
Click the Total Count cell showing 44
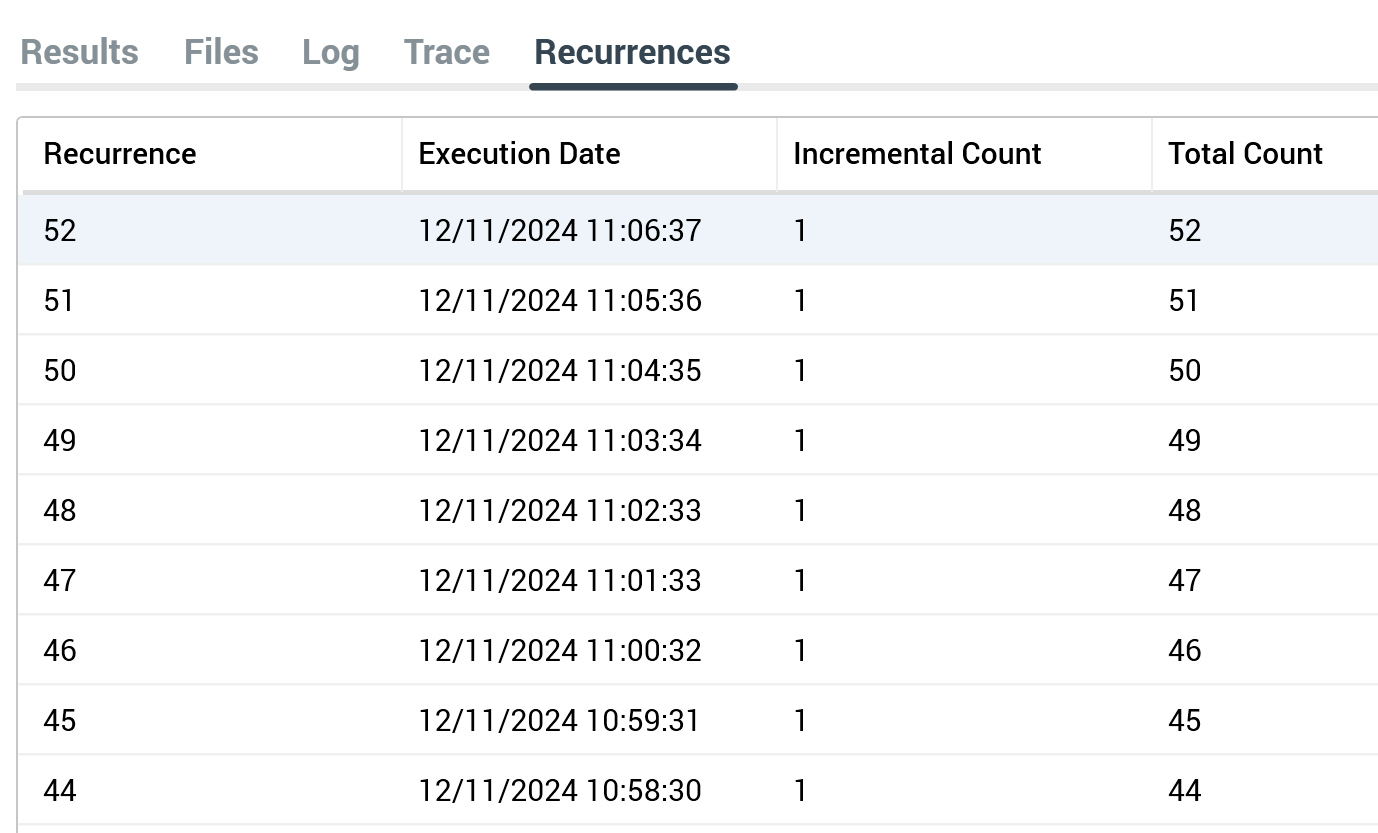click(1184, 791)
